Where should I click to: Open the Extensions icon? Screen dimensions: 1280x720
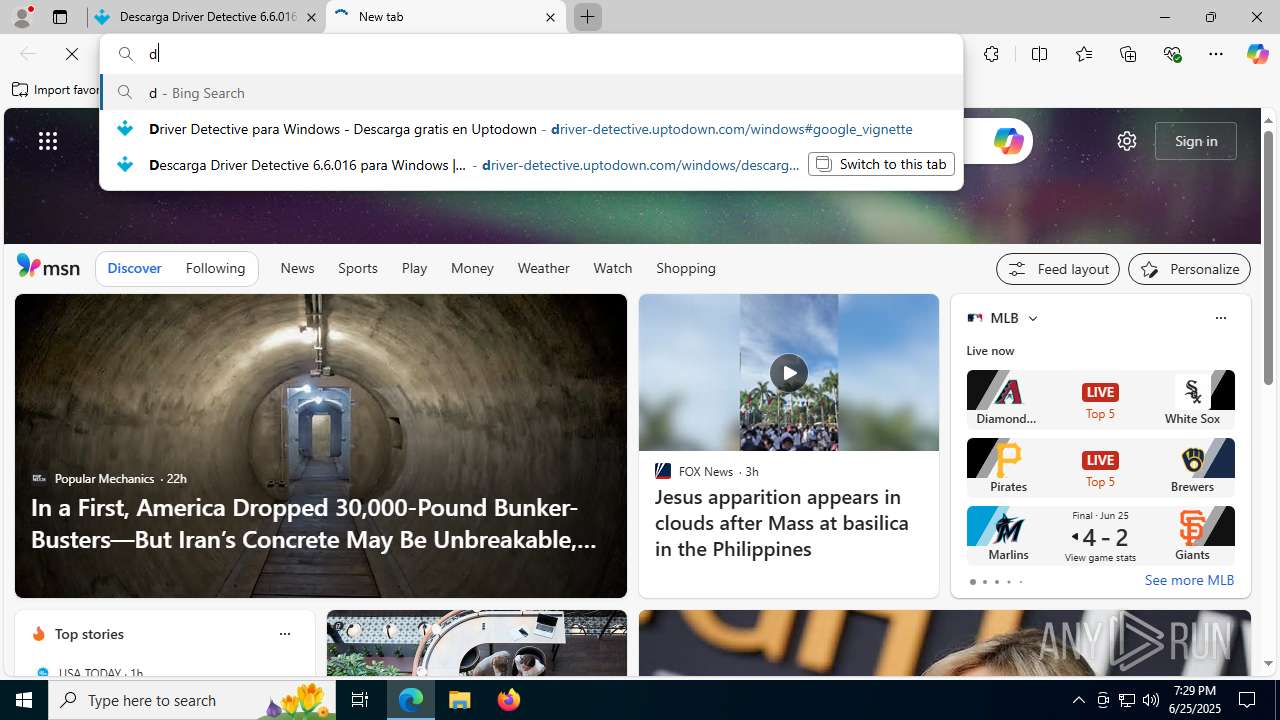(x=991, y=54)
